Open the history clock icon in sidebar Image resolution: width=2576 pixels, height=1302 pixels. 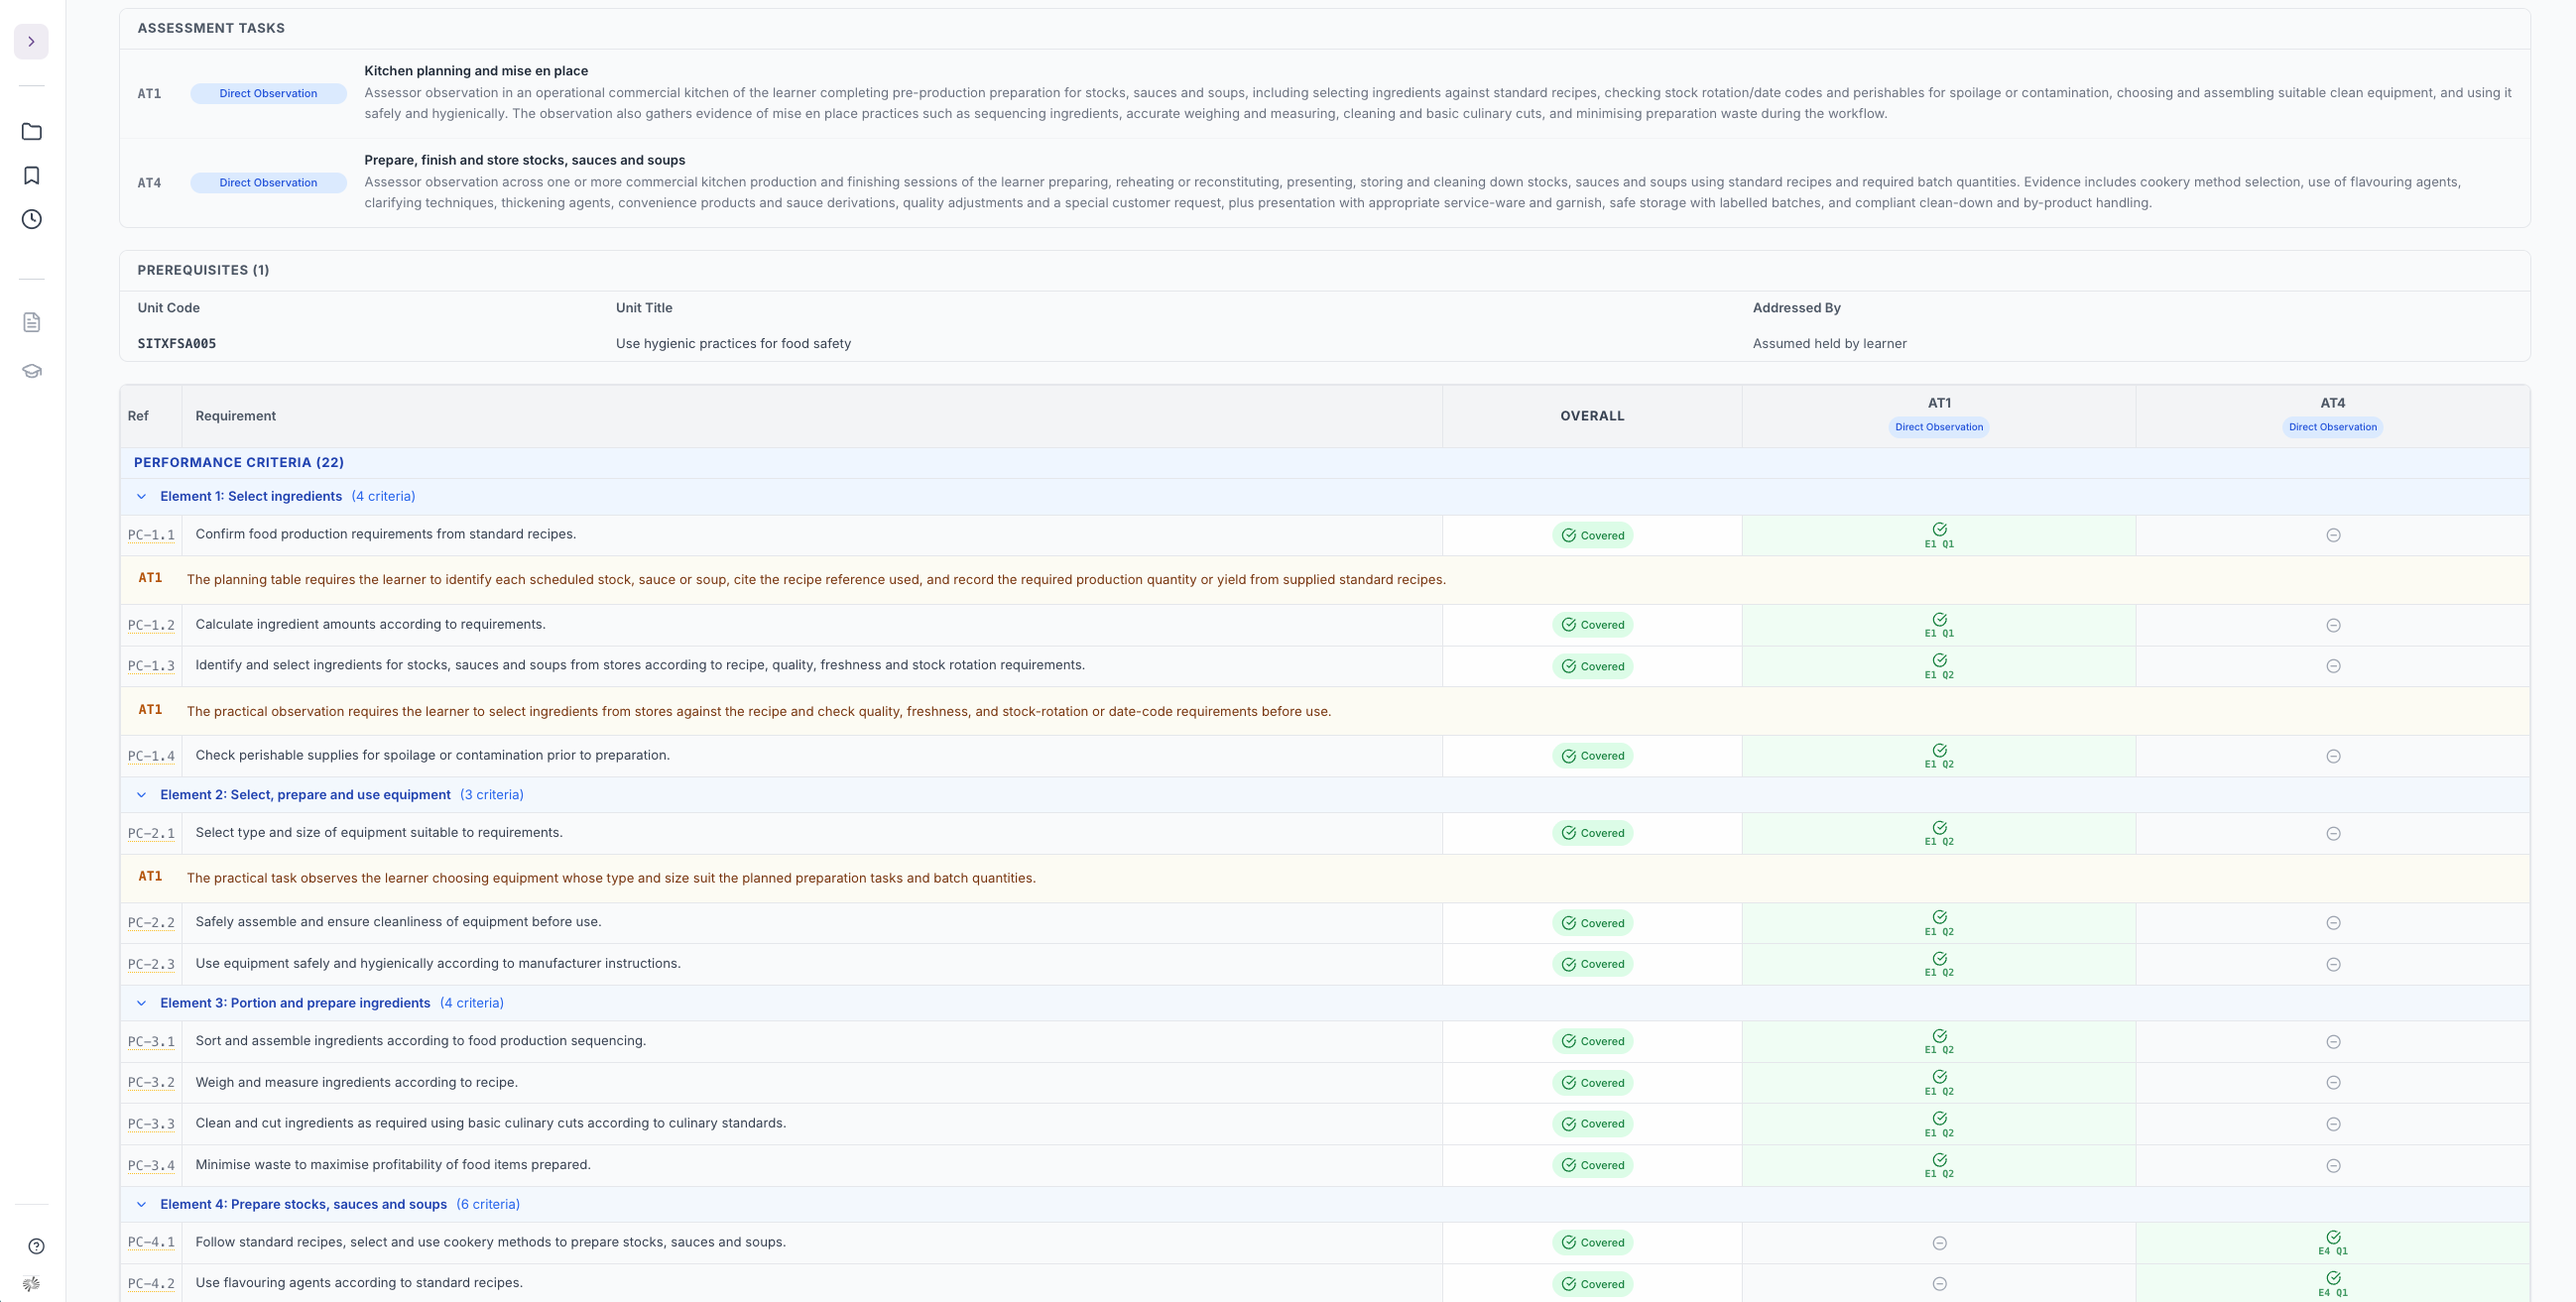[32, 219]
